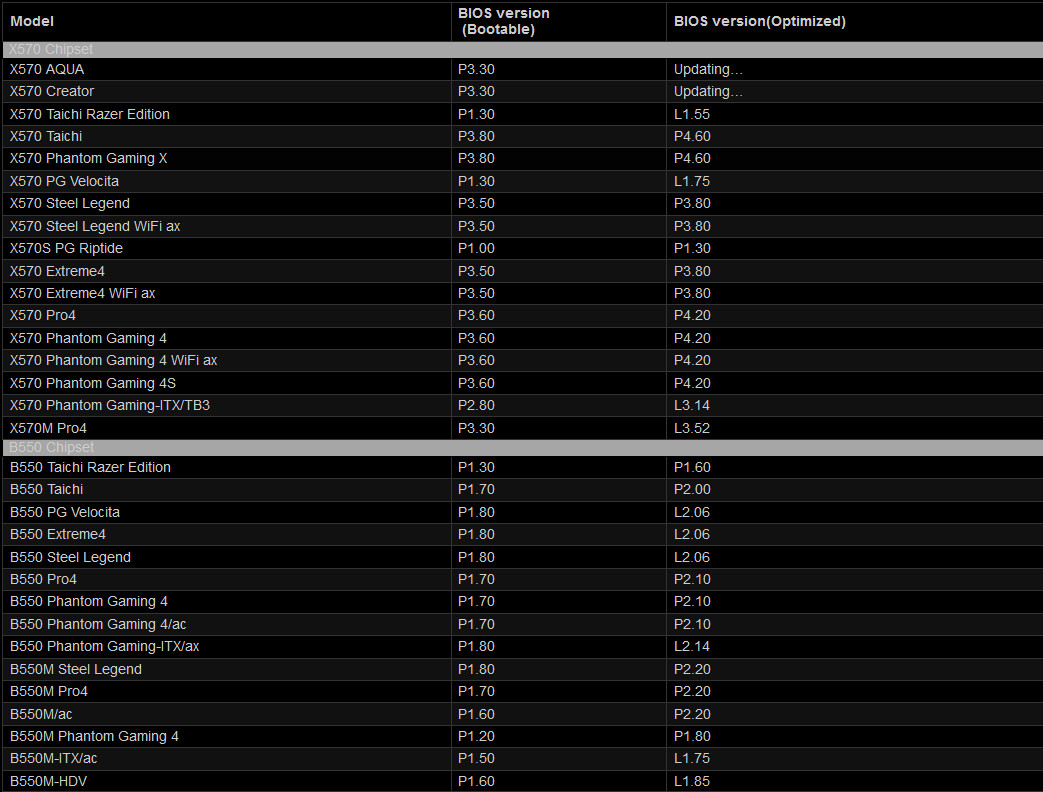This screenshot has height=792, width=1043.
Task: Select optimized version L1.55 for X570 Taichi Razer
Action: click(692, 114)
